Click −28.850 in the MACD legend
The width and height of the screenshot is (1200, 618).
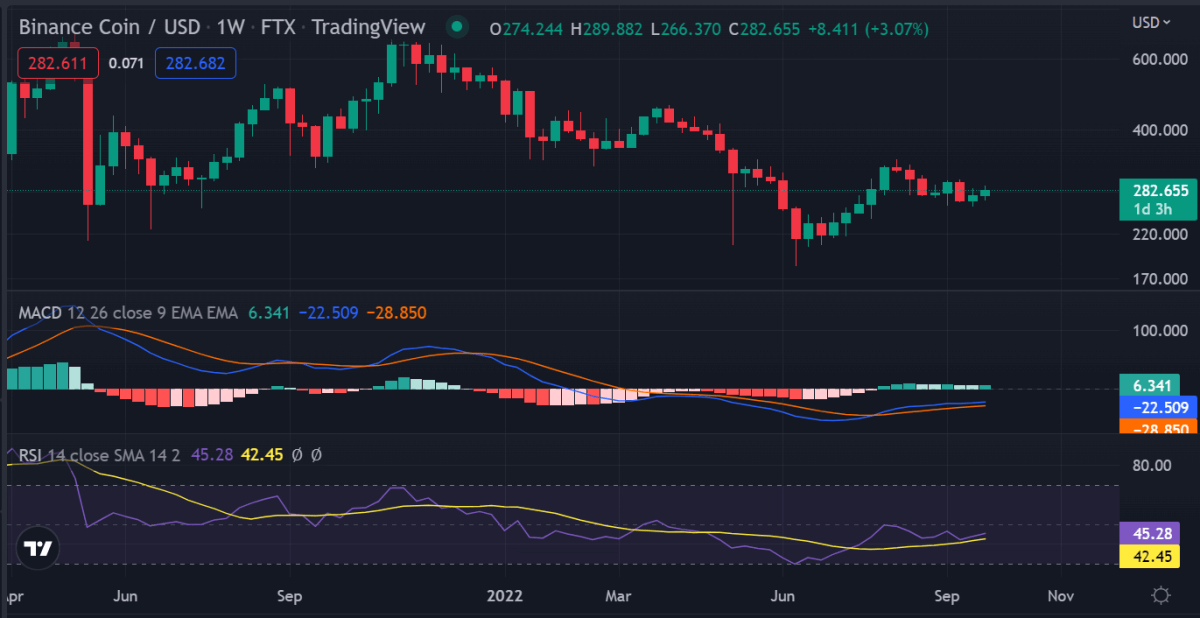click(x=396, y=313)
